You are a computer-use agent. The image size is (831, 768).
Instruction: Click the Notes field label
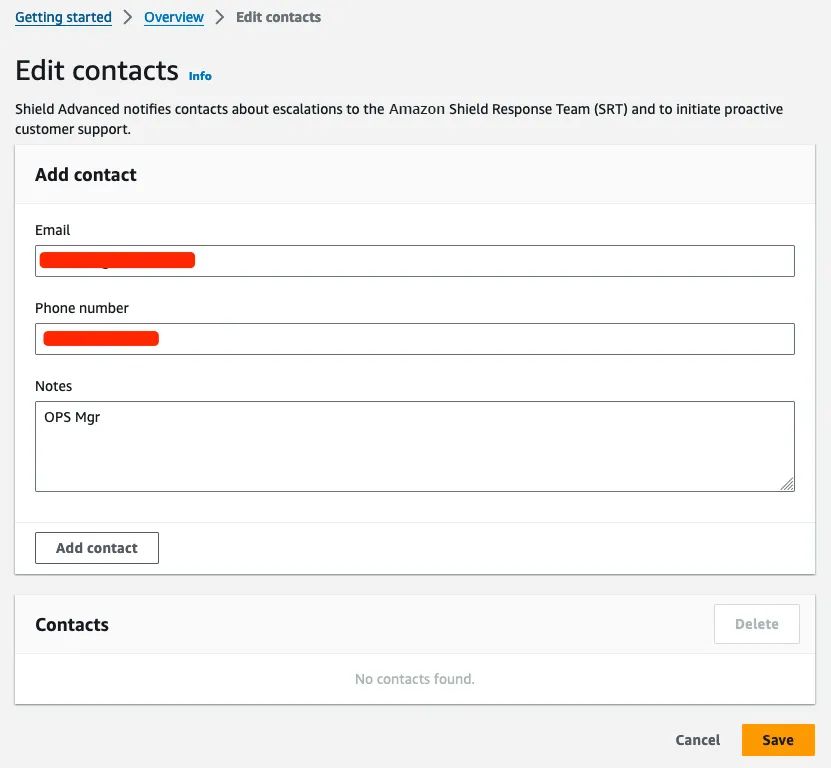click(54, 386)
